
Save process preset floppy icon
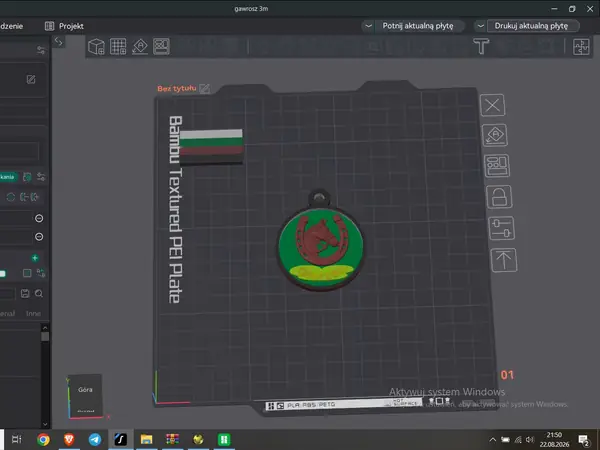click(25, 293)
